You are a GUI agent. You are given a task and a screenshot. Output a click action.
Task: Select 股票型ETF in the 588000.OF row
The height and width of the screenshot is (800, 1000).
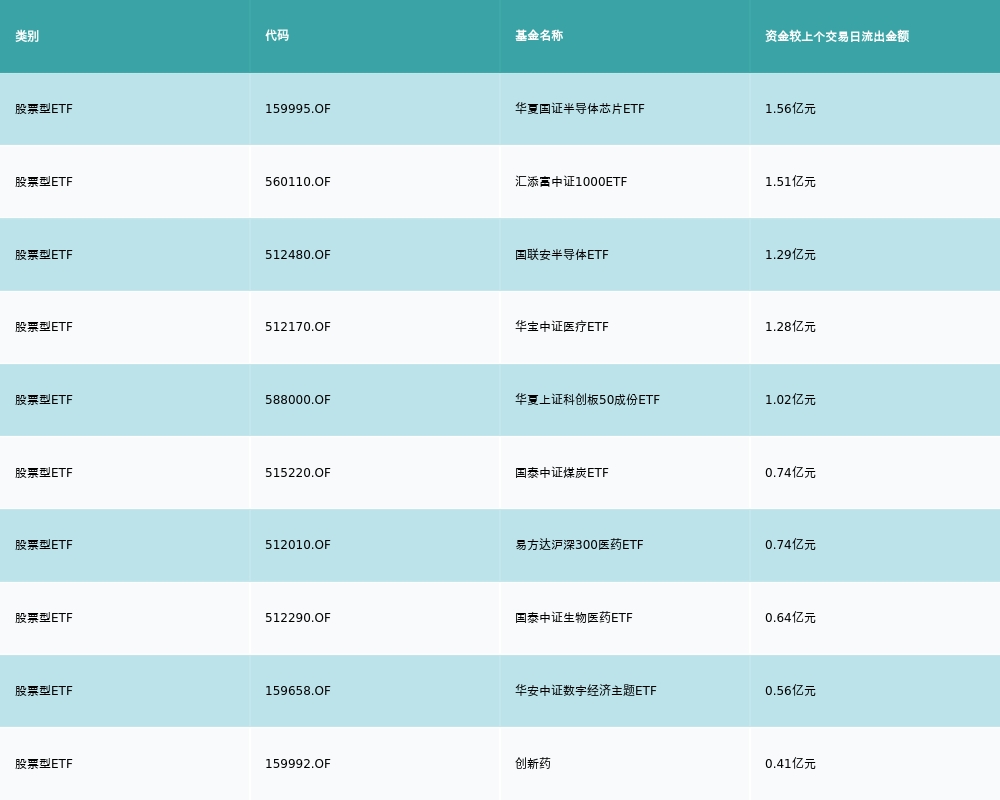click(x=44, y=400)
